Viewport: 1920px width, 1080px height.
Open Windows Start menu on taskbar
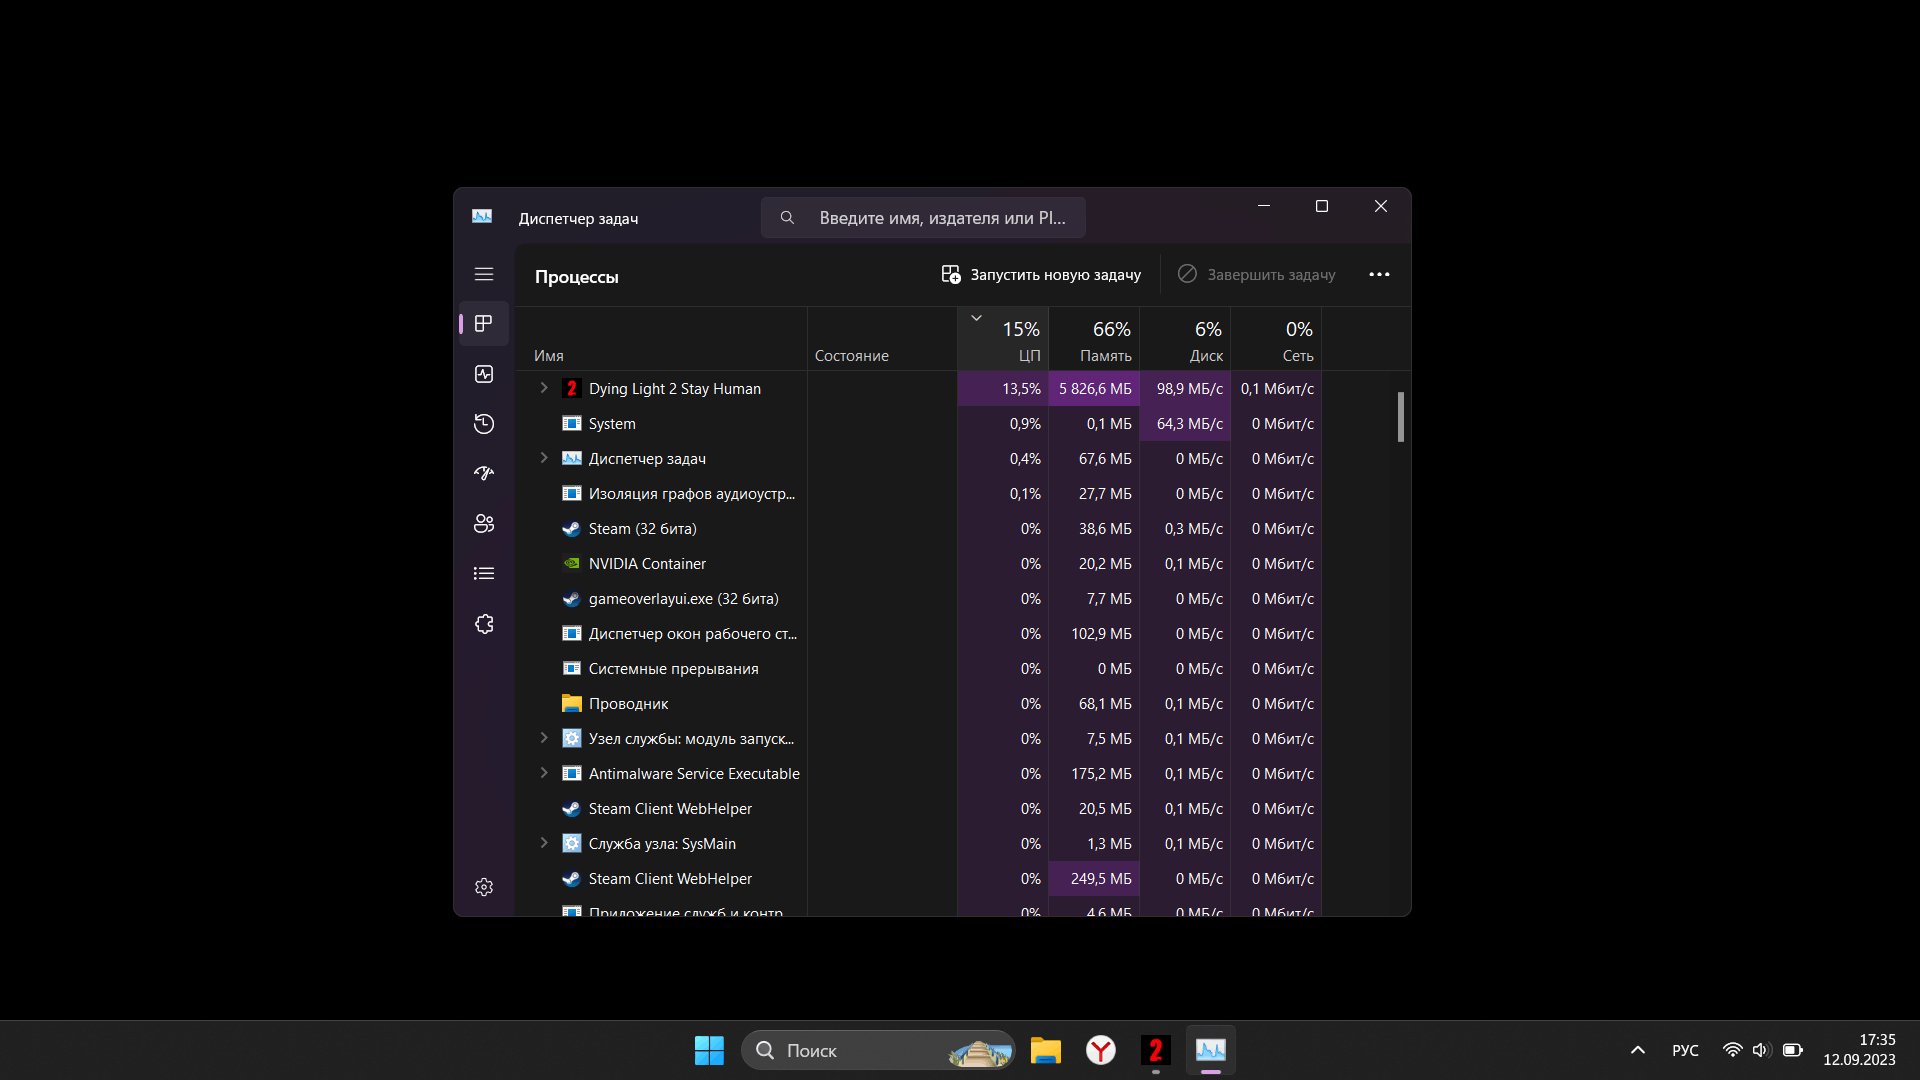click(x=709, y=1050)
